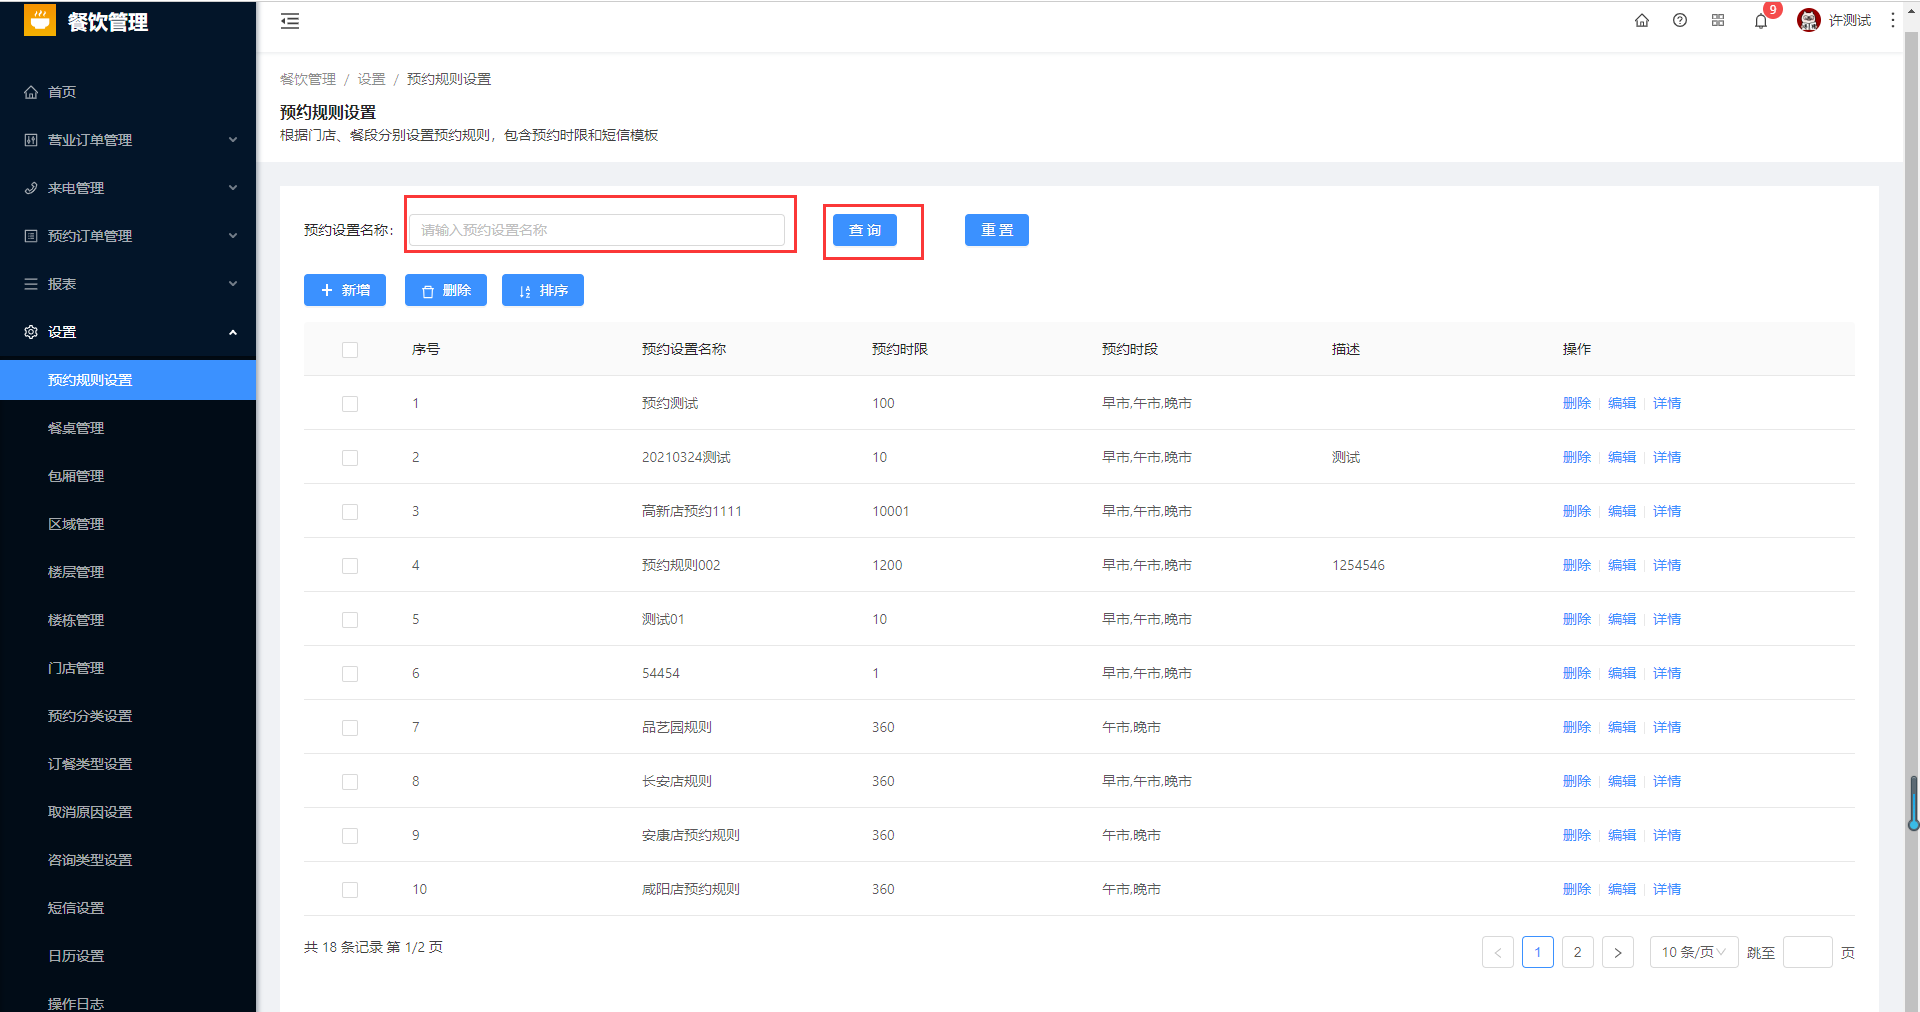Click 编辑 for the 预约测试 row
The height and width of the screenshot is (1012, 1920).
(x=1622, y=403)
